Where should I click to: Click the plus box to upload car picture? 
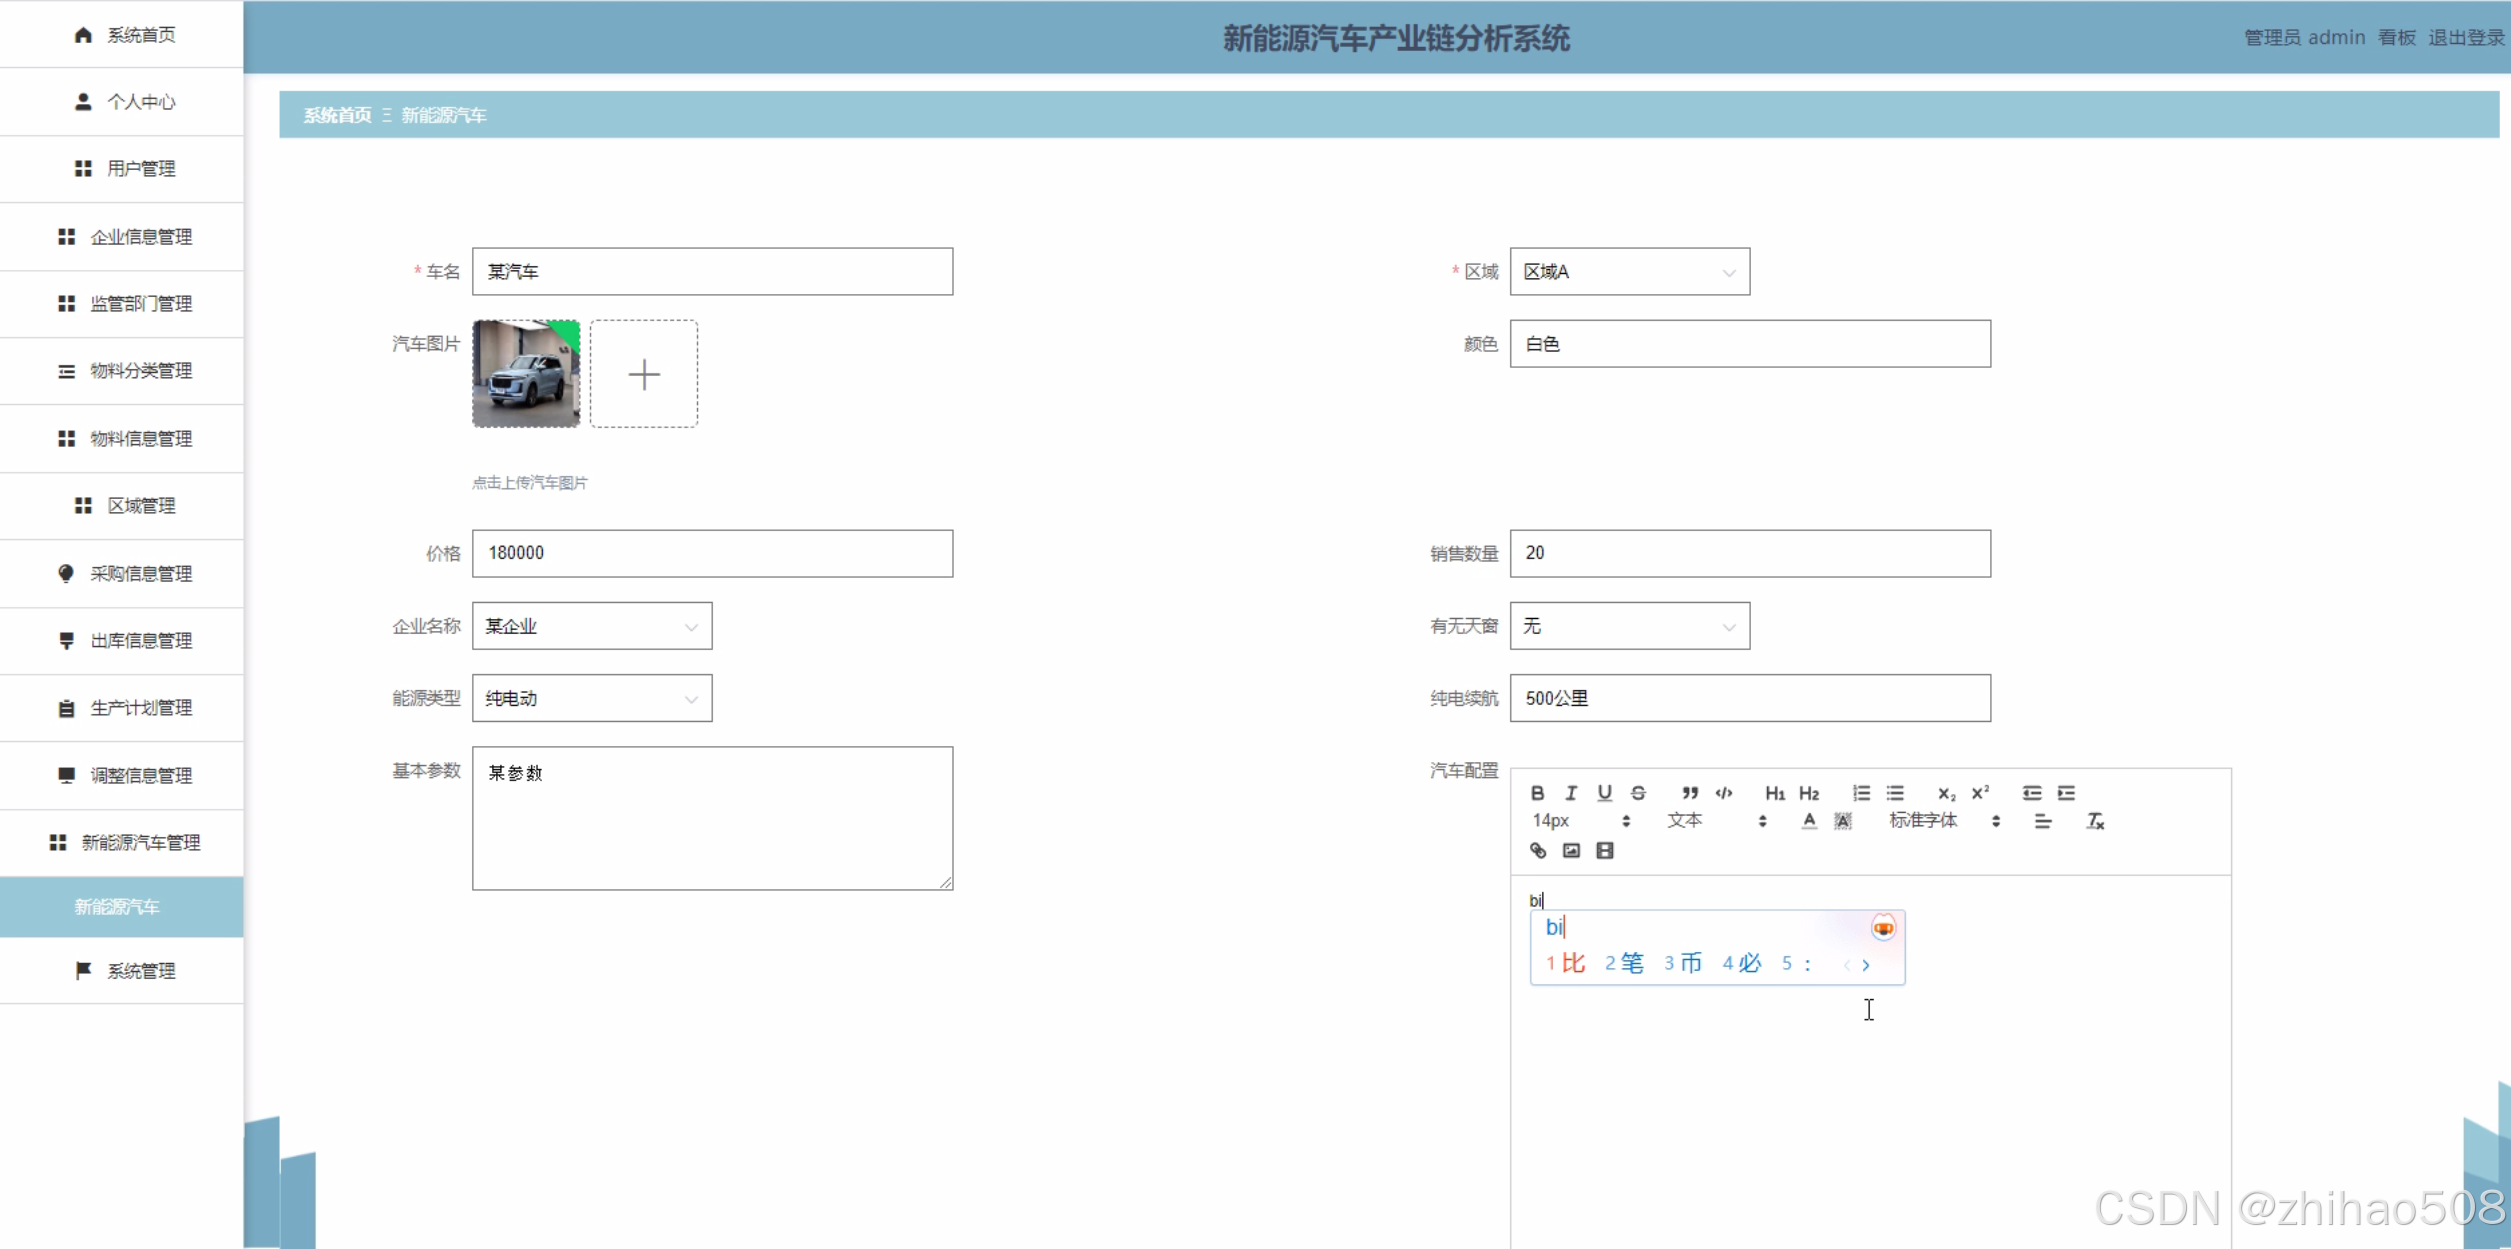[x=644, y=374]
